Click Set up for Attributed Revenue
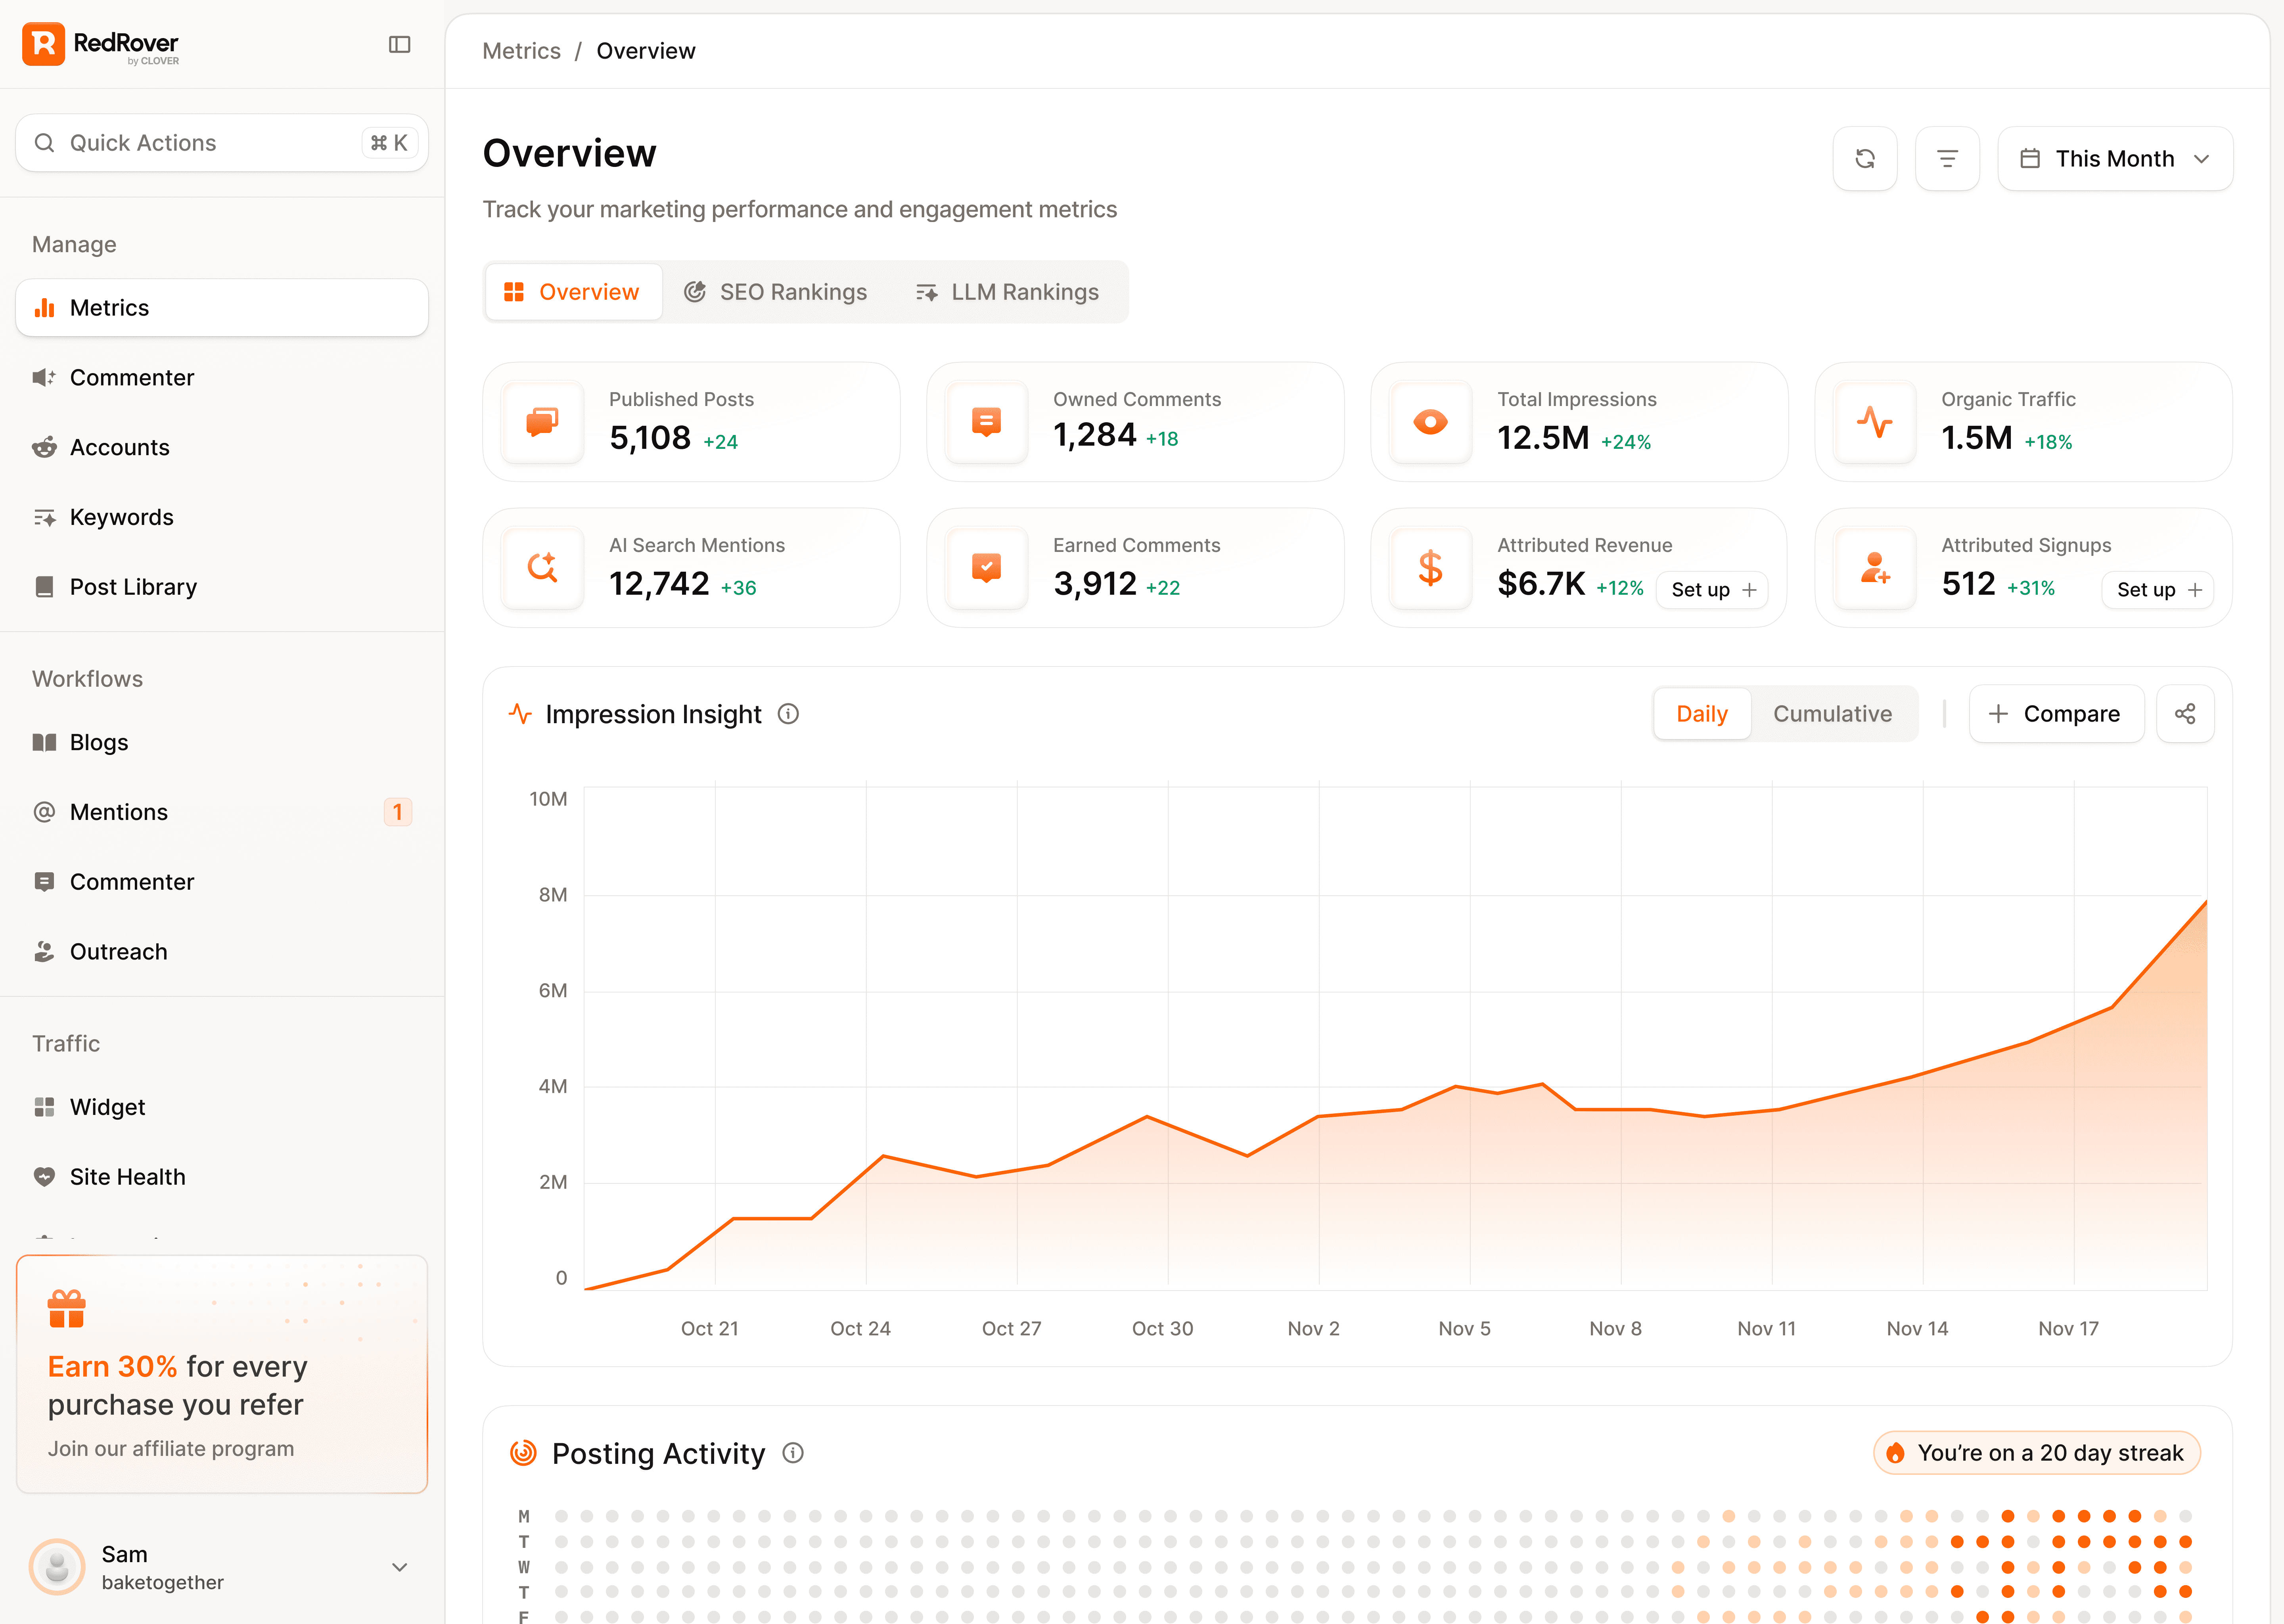2284x1624 pixels. [1712, 590]
